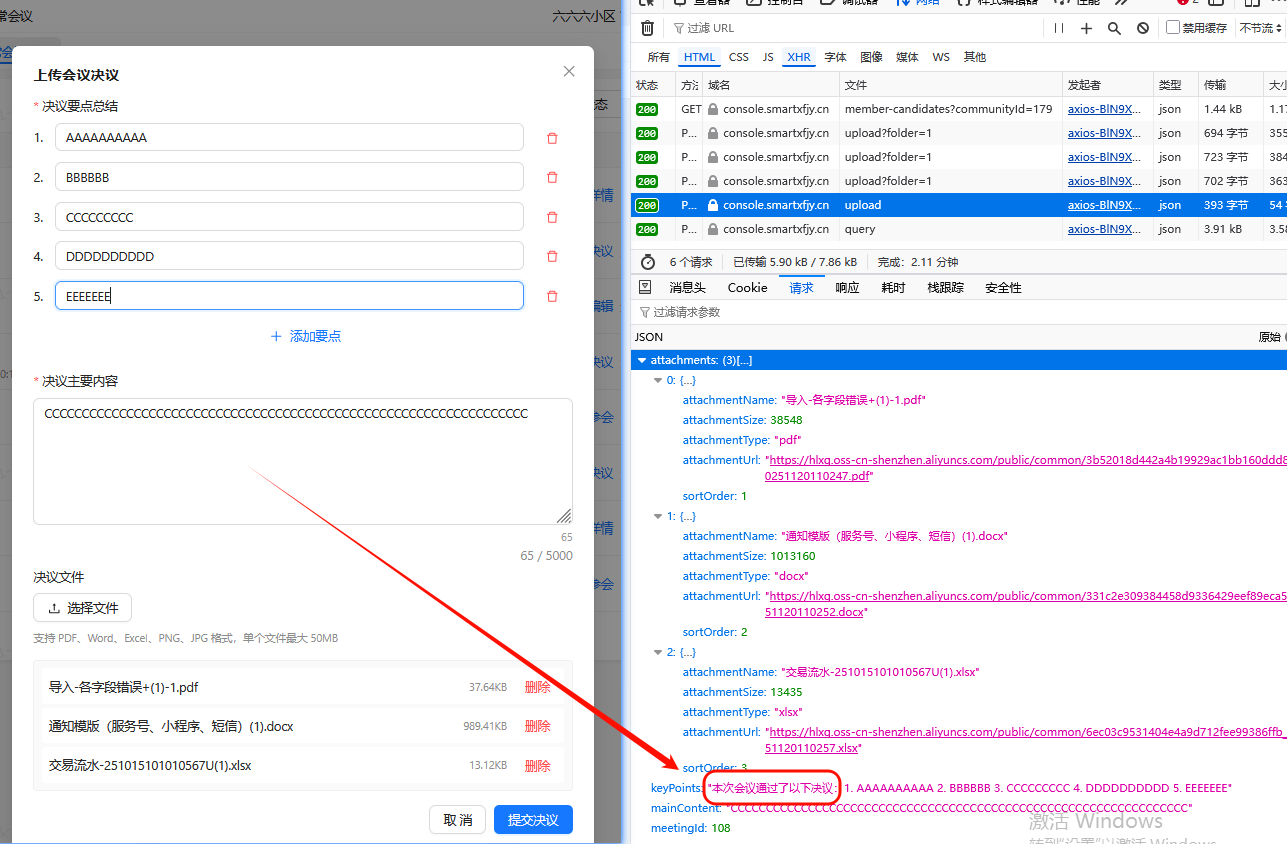Delete the EEEEEEE resolution point
This screenshot has width=1287, height=844.
551,295
